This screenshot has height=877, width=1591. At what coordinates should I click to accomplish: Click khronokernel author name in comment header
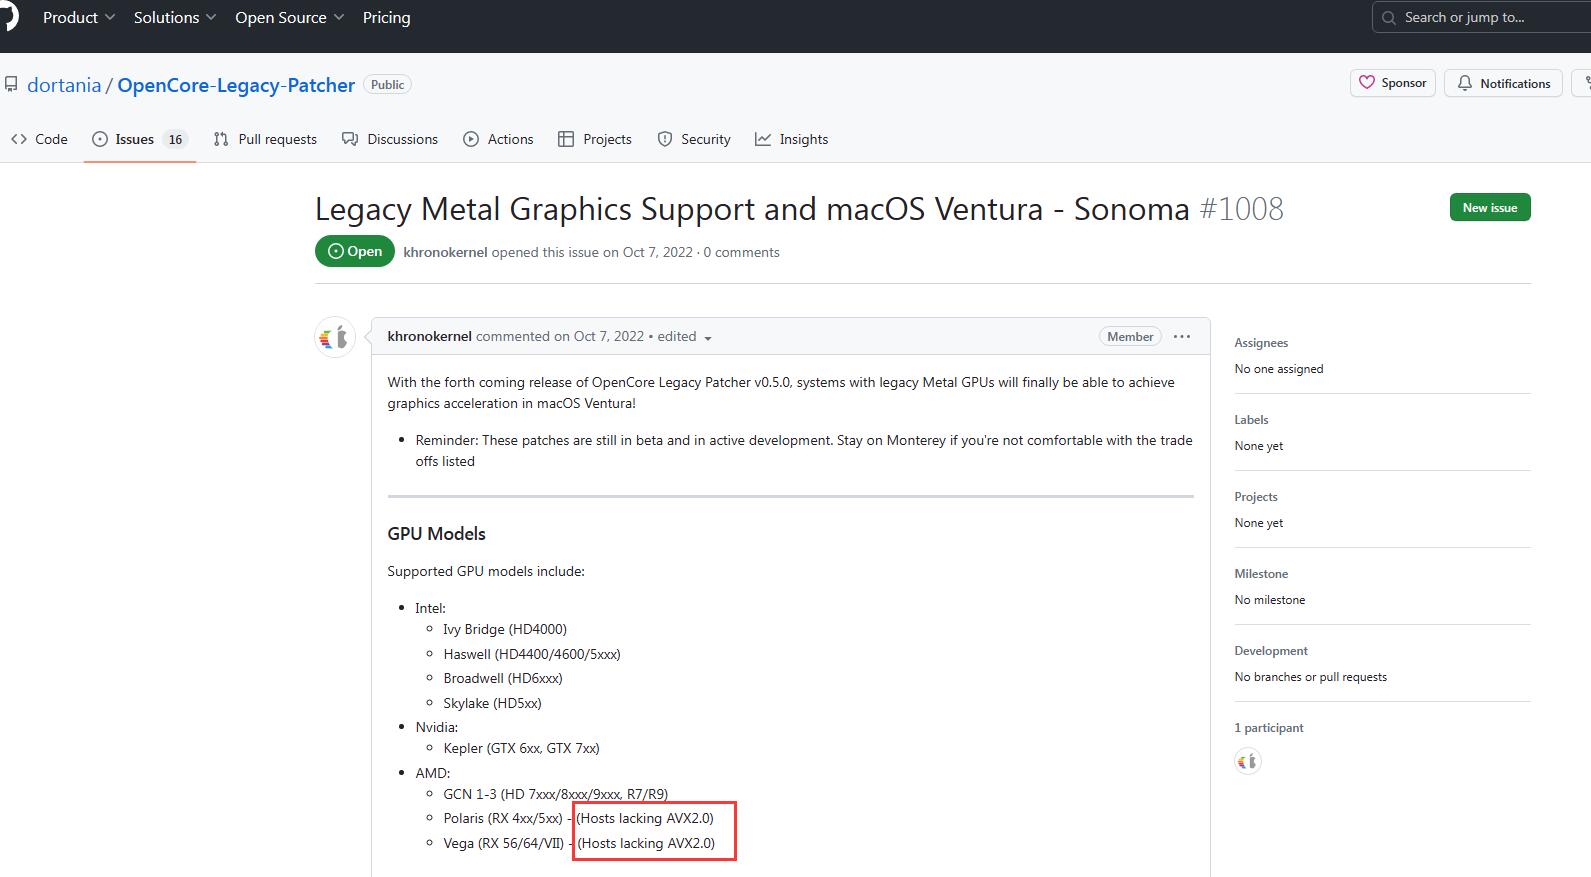coord(429,336)
